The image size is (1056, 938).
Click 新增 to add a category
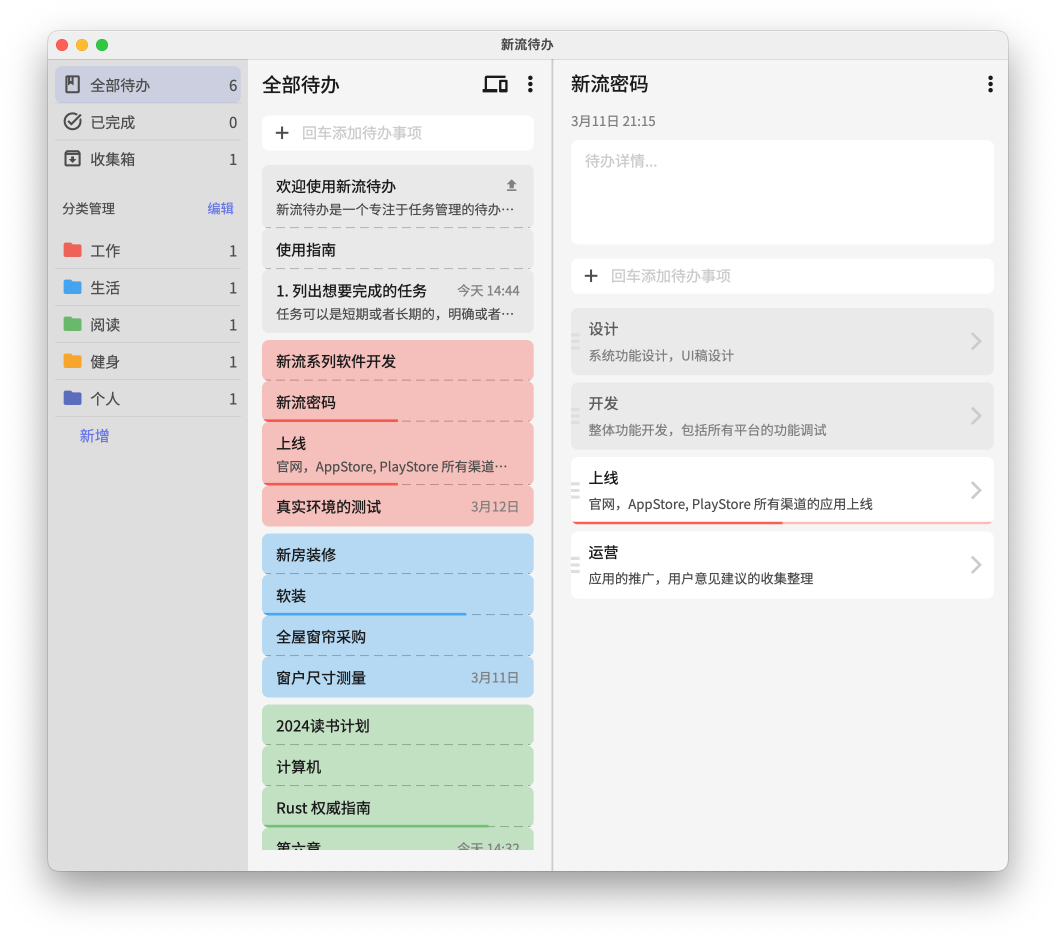pyautogui.click(x=94, y=436)
